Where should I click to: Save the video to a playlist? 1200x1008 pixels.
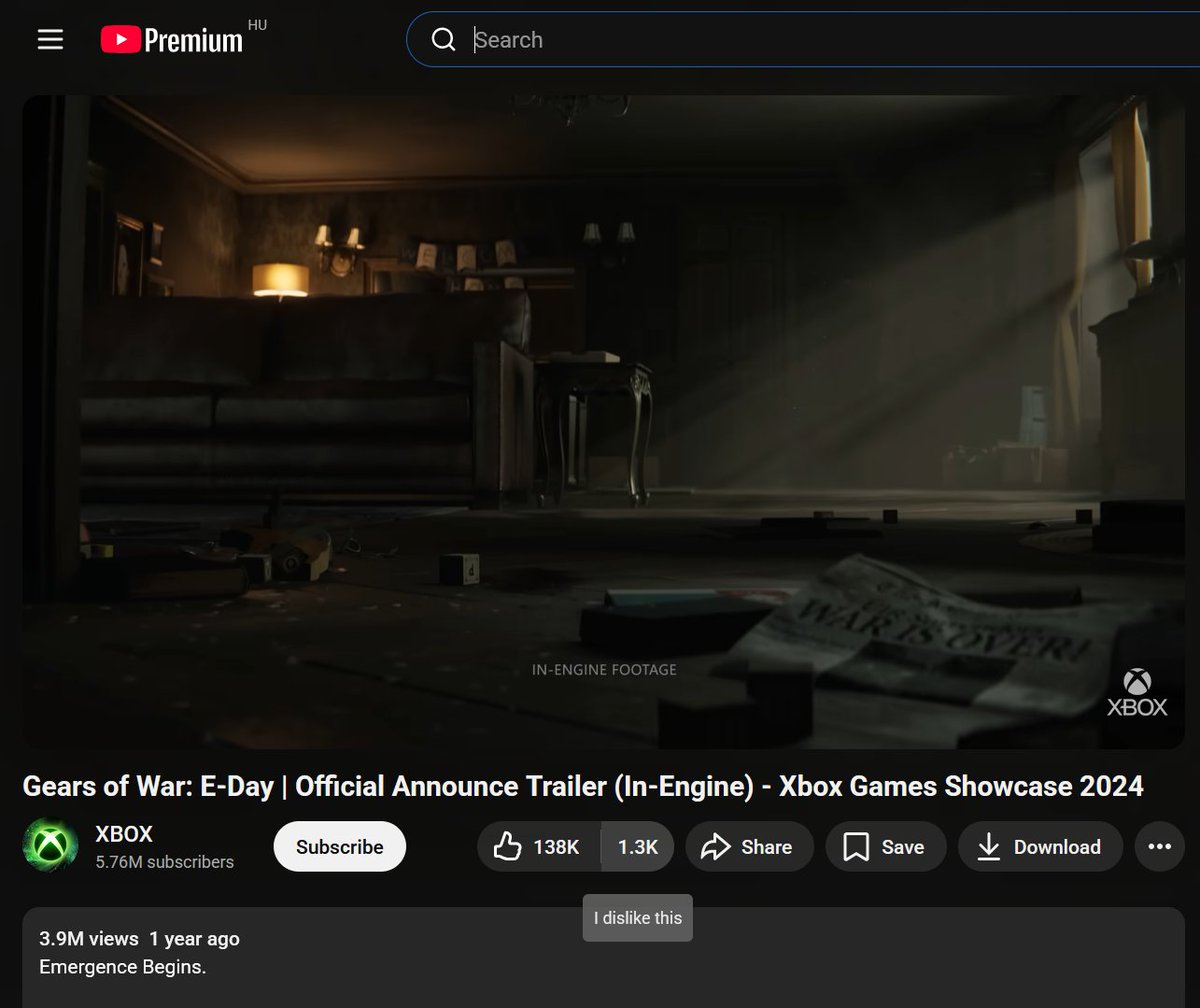tap(886, 847)
